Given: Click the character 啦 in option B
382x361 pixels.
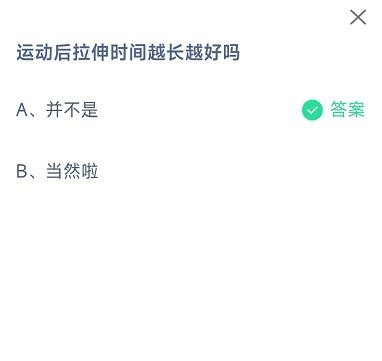Looking at the screenshot, I should (90, 171).
